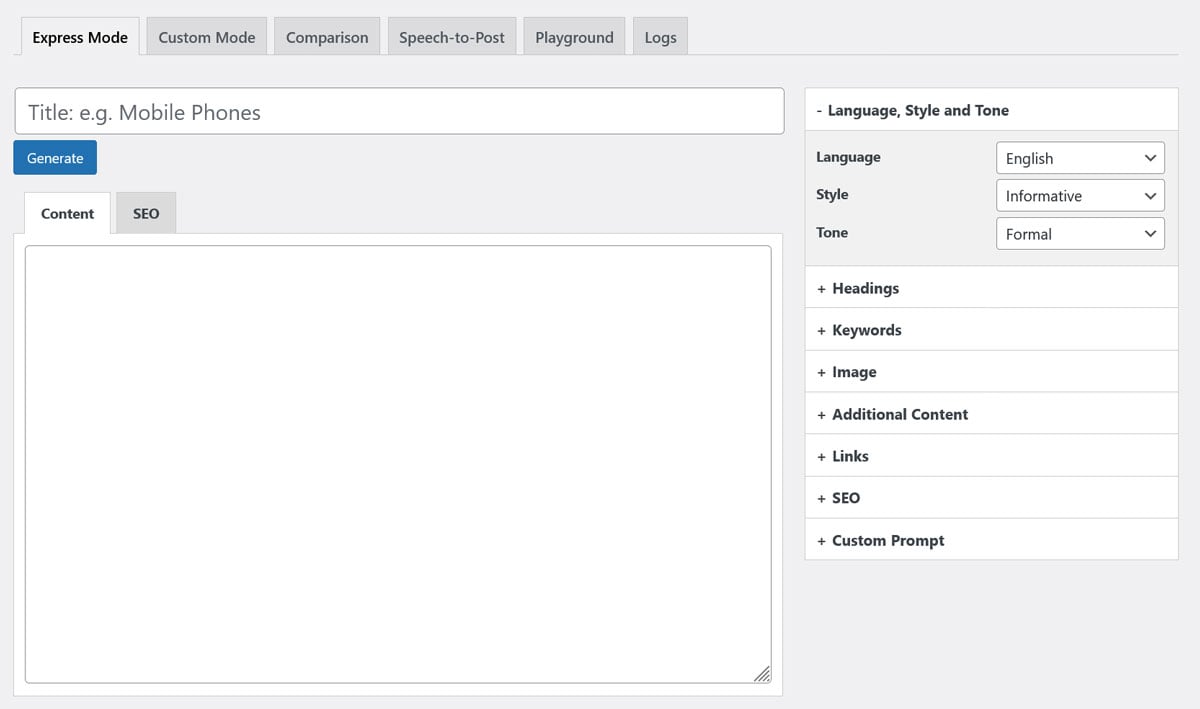Expand the Keywords section
The height and width of the screenshot is (709, 1200).
(x=866, y=330)
